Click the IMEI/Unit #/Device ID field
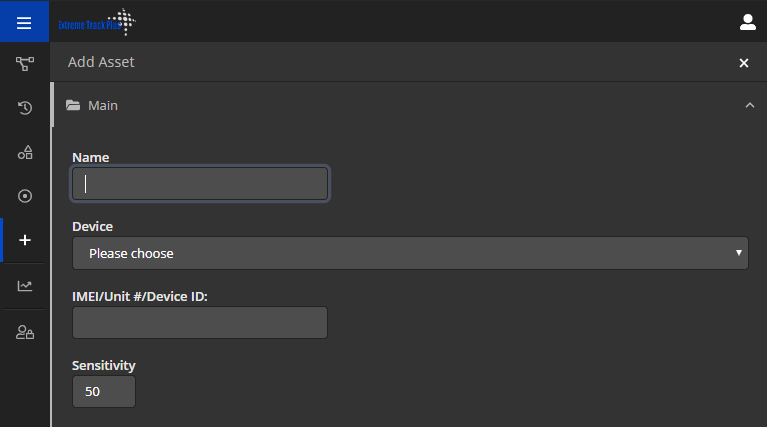Viewport: 767px width, 427px height. (200, 323)
